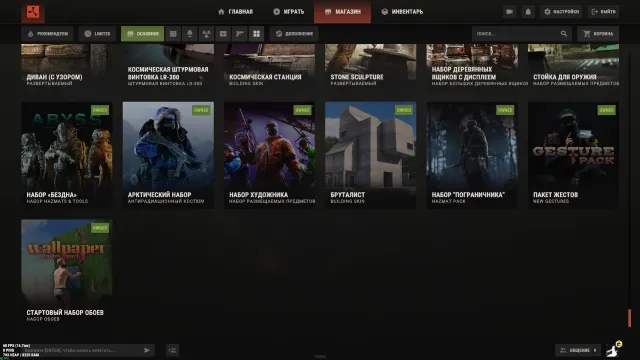Open КОСМИЧЕСКАЯ СТАНЦИЯ building skin
Viewport: 640px width, 360px height.
(269, 67)
